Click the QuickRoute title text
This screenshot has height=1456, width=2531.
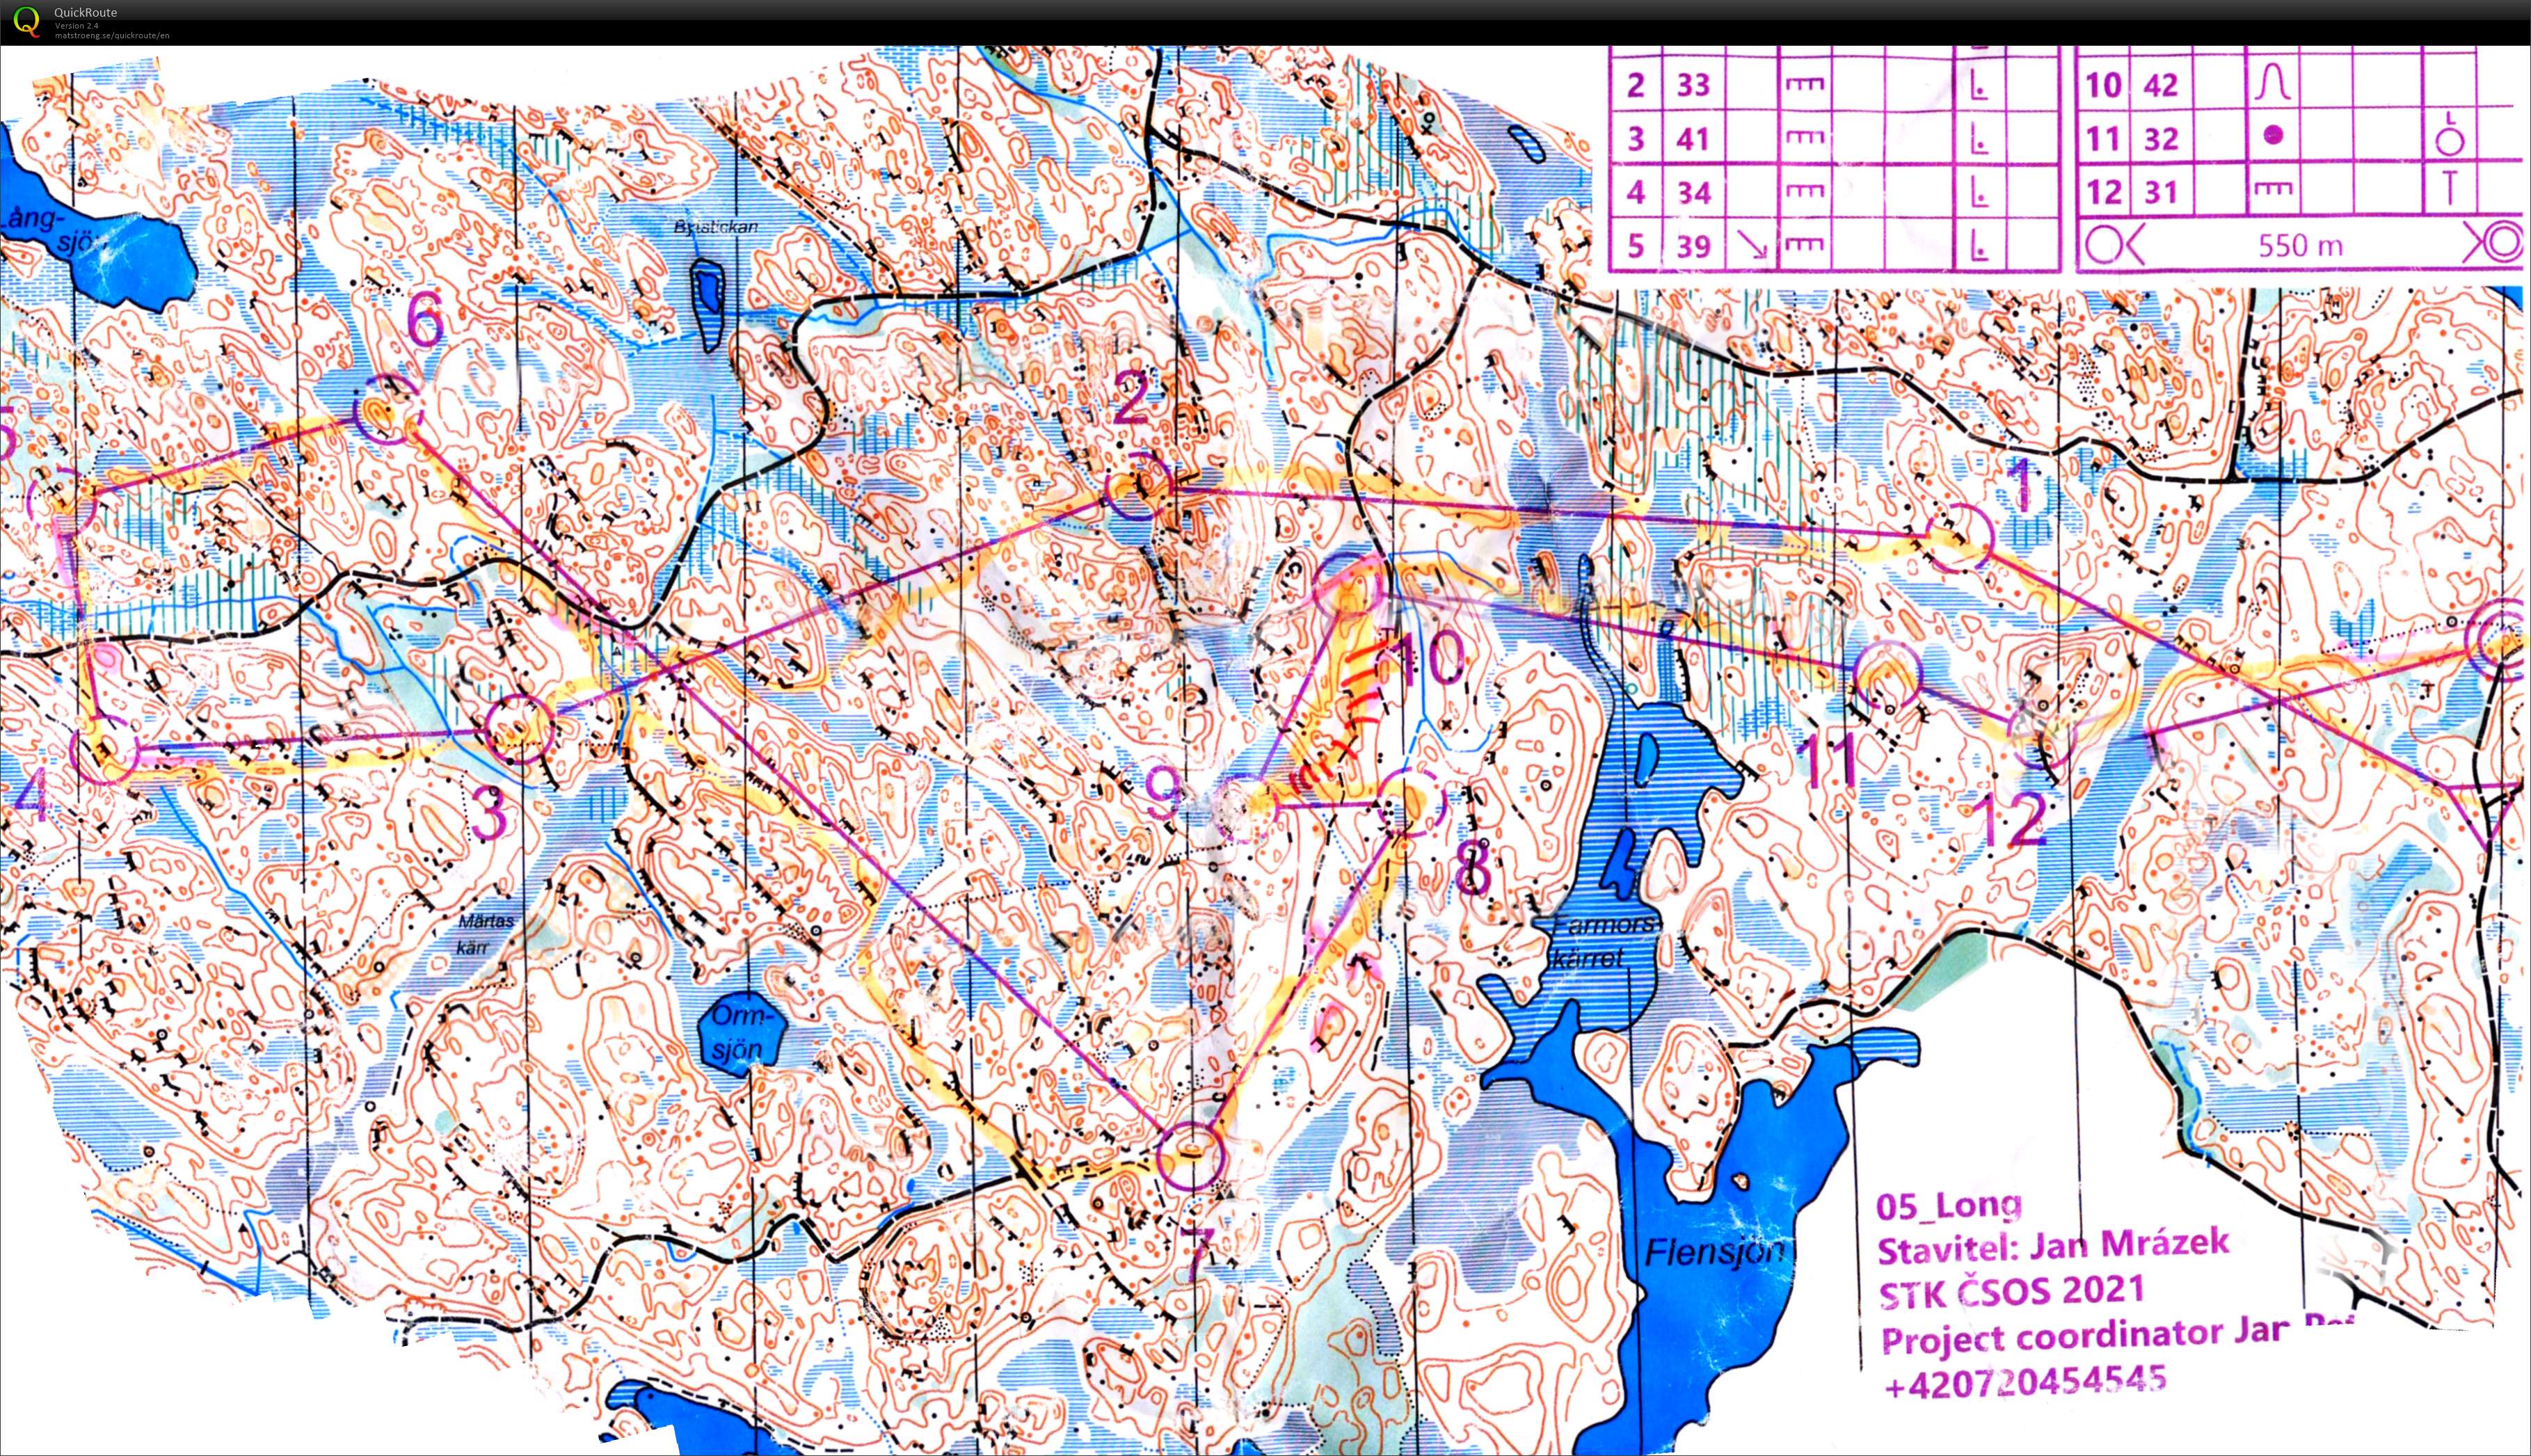point(85,12)
